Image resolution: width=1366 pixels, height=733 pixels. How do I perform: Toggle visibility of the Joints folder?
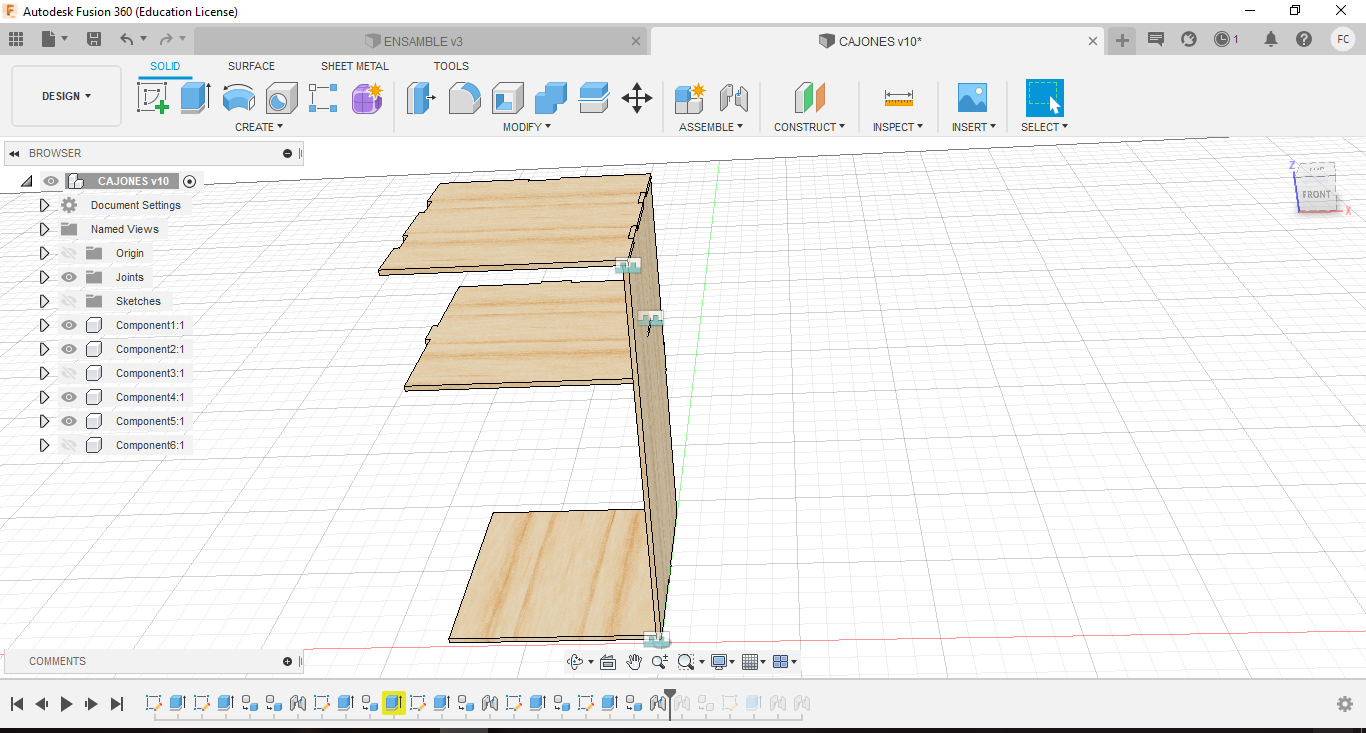pos(69,277)
